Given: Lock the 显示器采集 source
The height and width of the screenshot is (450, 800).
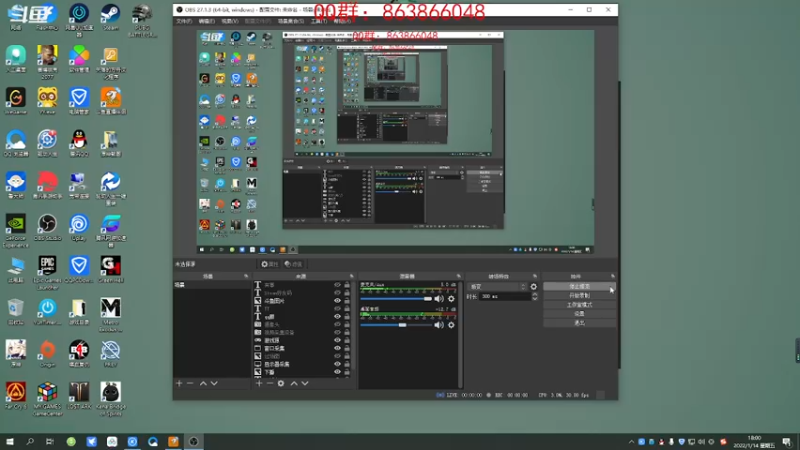Looking at the screenshot, I should coord(347,364).
